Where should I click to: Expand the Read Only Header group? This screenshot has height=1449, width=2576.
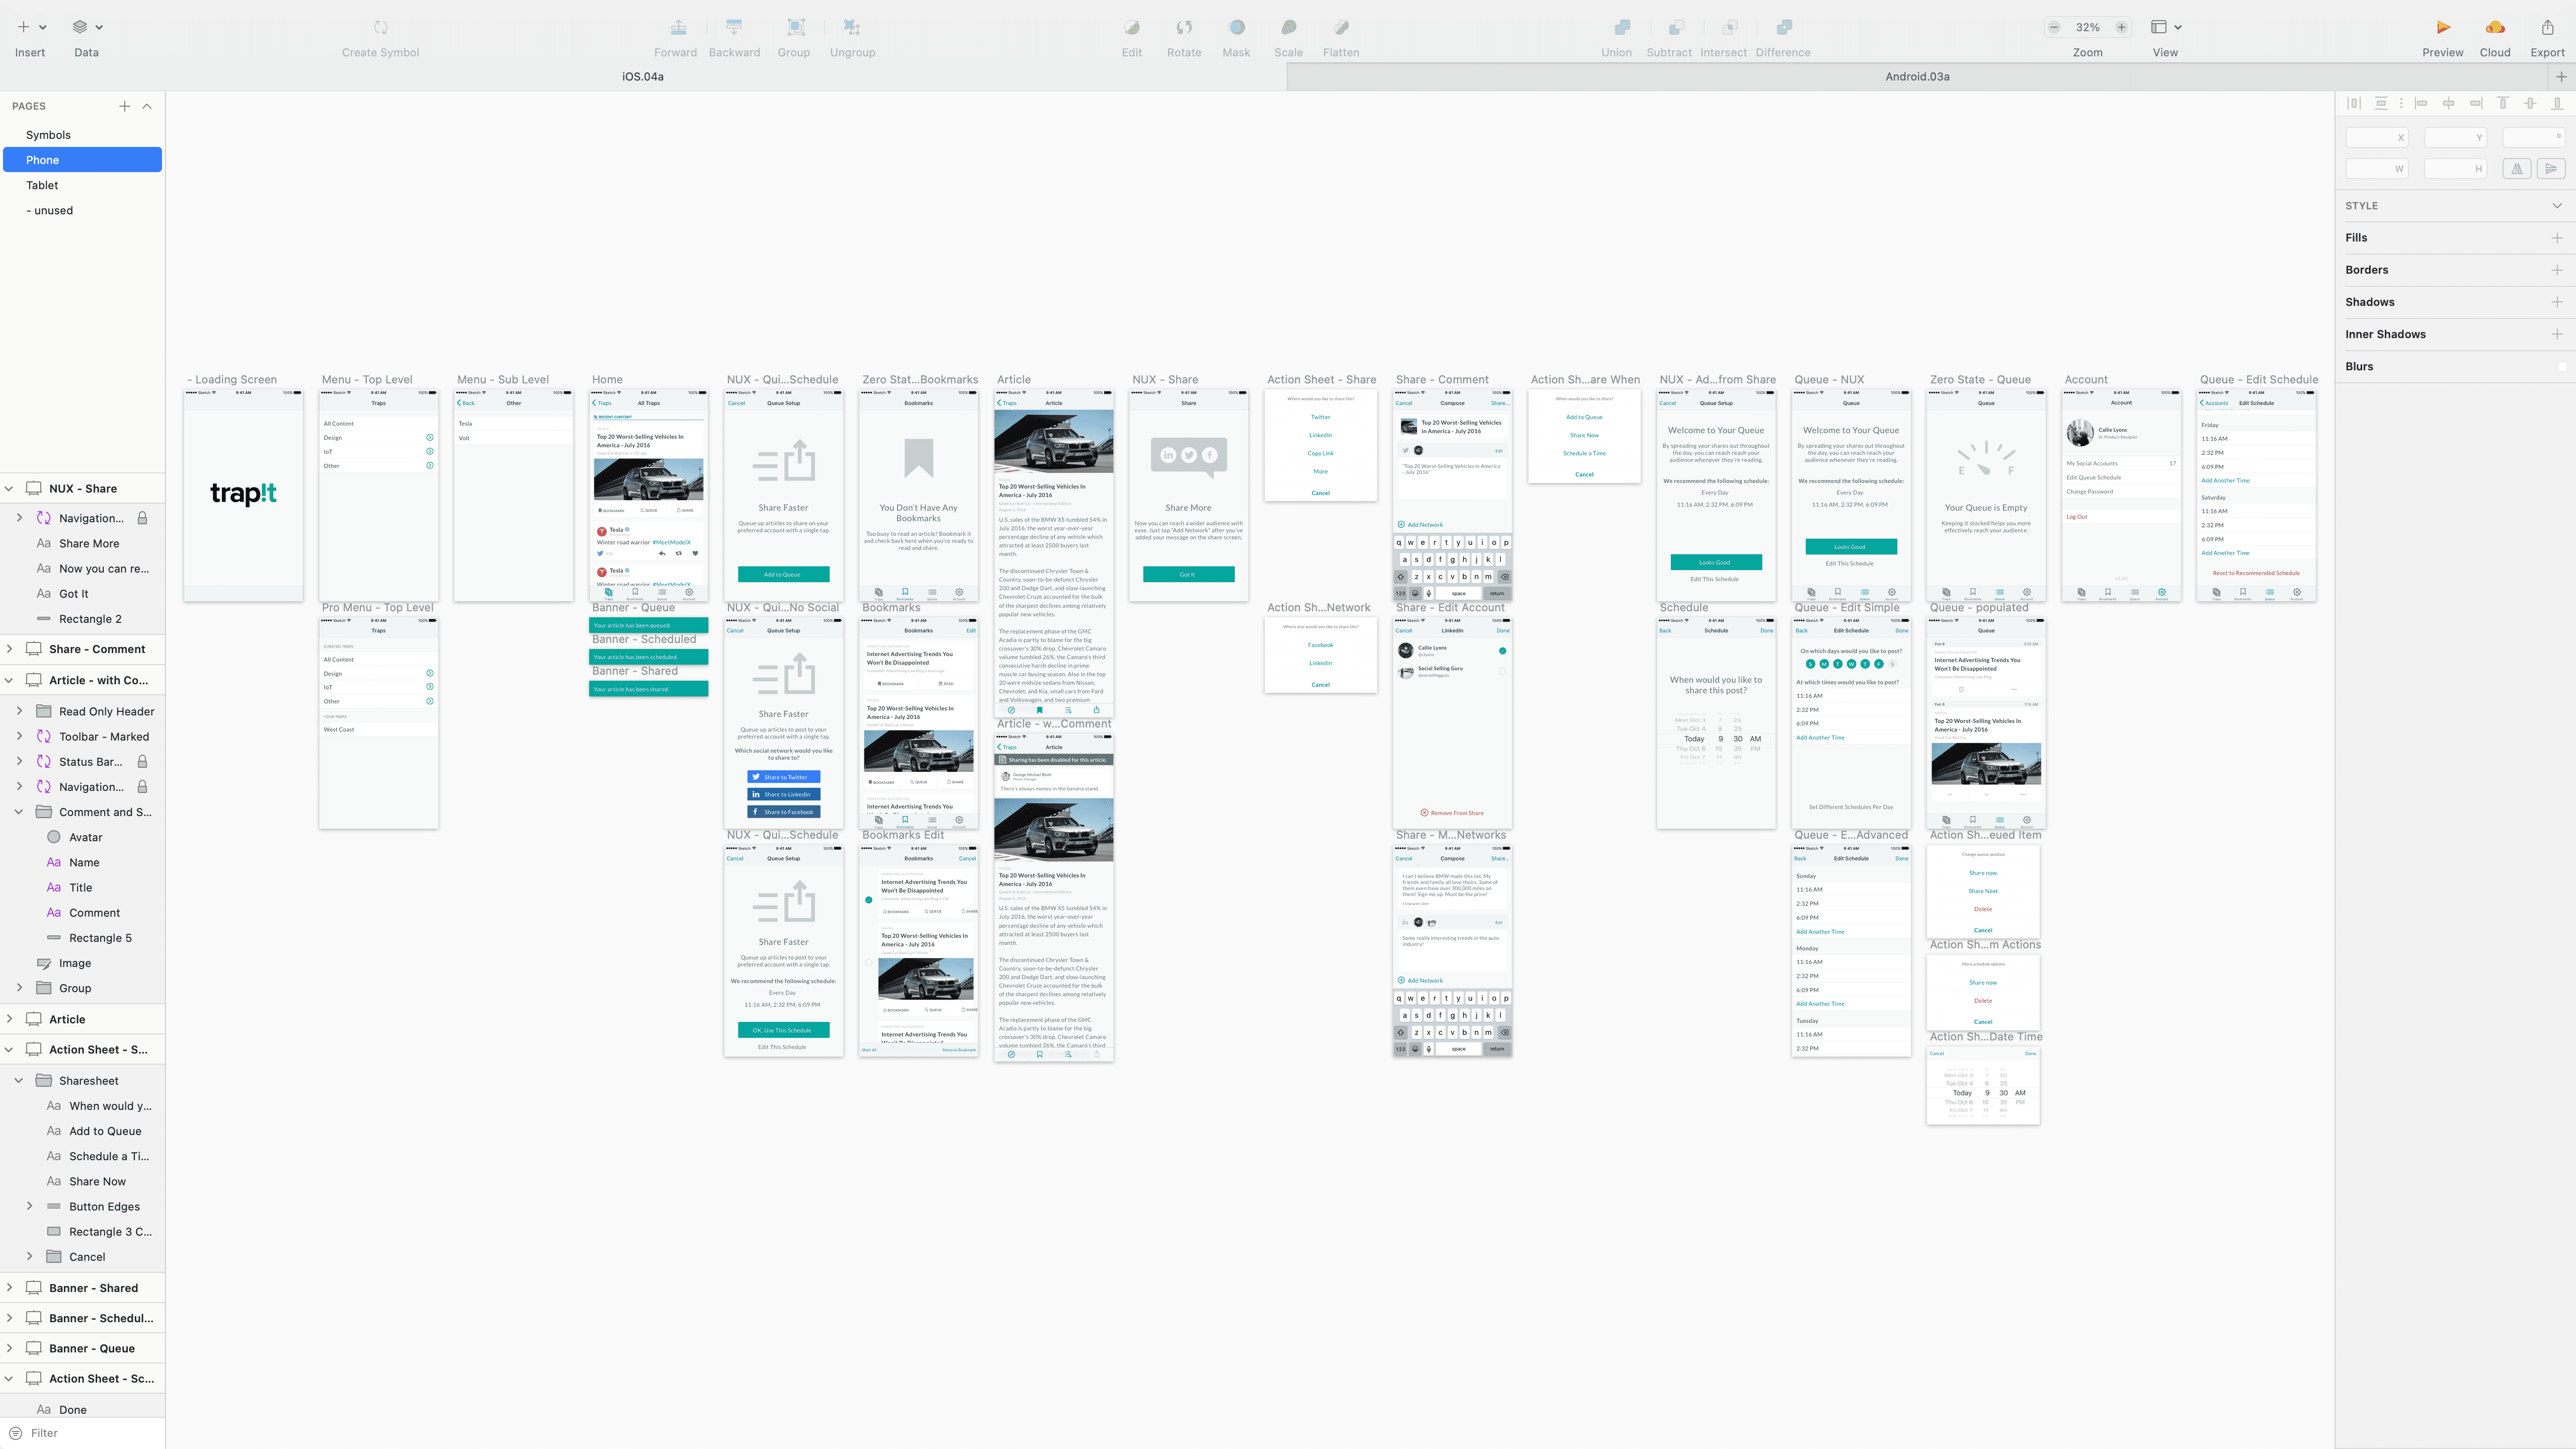[x=19, y=711]
